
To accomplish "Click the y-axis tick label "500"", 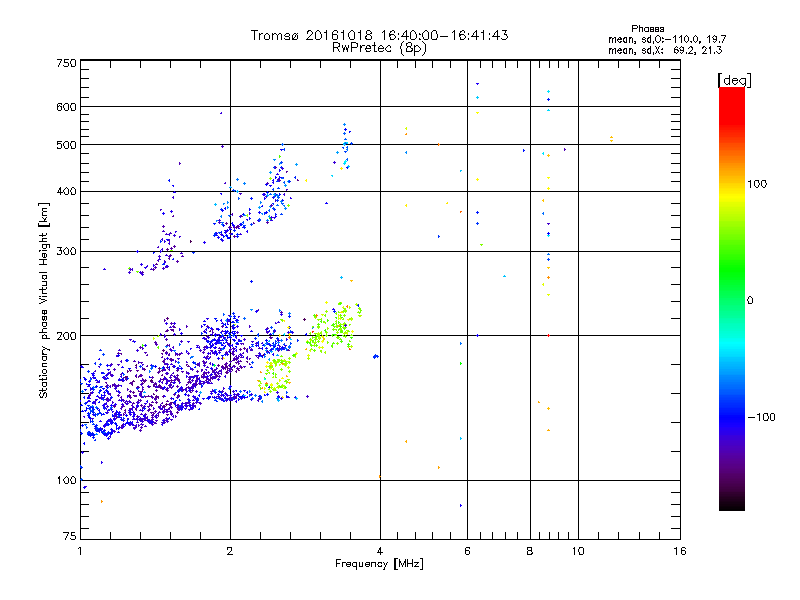I will pos(66,145).
